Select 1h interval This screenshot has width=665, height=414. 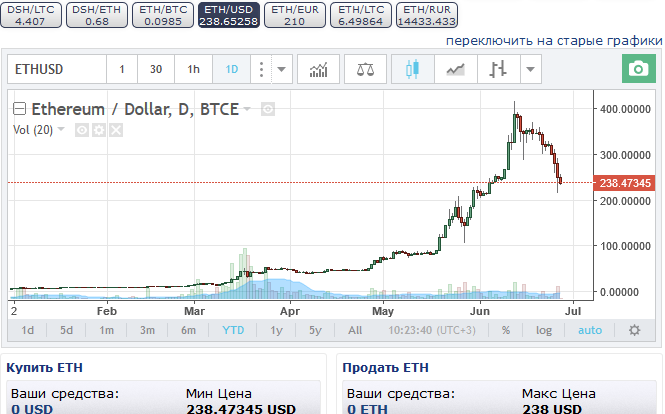193,69
